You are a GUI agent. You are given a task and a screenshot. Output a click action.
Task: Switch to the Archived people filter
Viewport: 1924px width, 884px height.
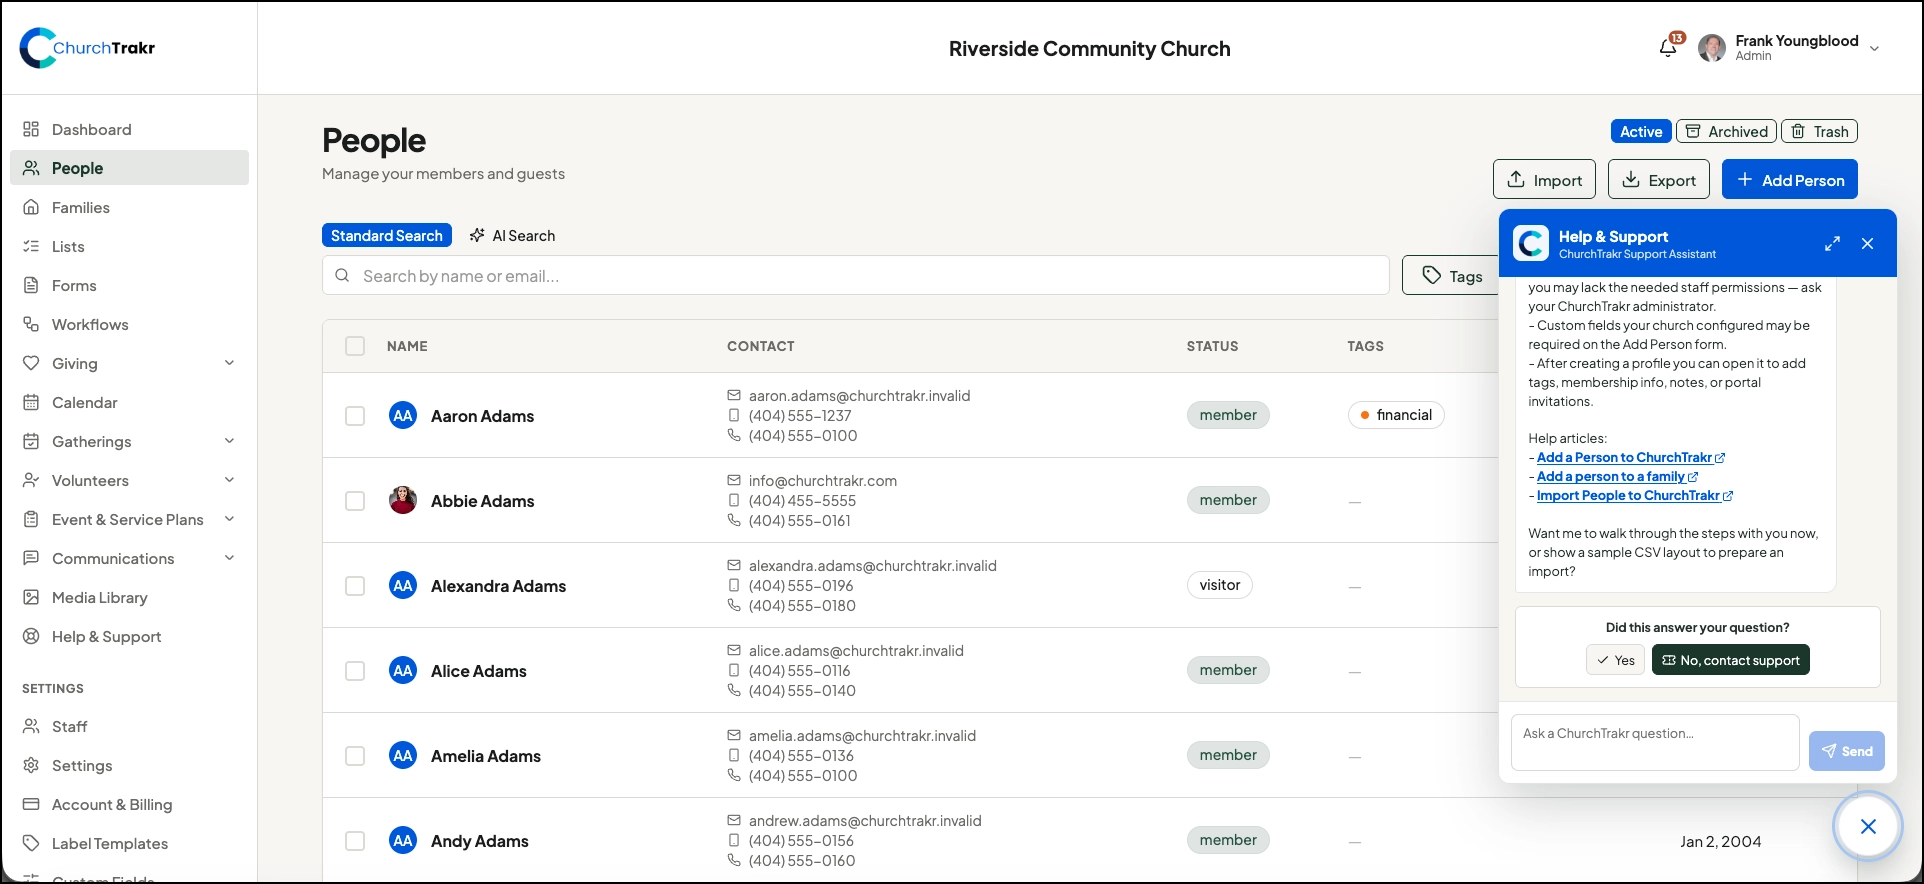[x=1726, y=131]
